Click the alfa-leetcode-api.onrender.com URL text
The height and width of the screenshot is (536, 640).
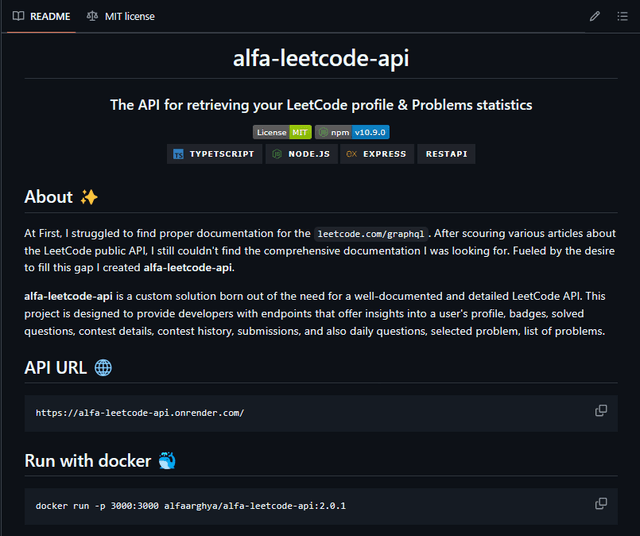[x=140, y=412]
